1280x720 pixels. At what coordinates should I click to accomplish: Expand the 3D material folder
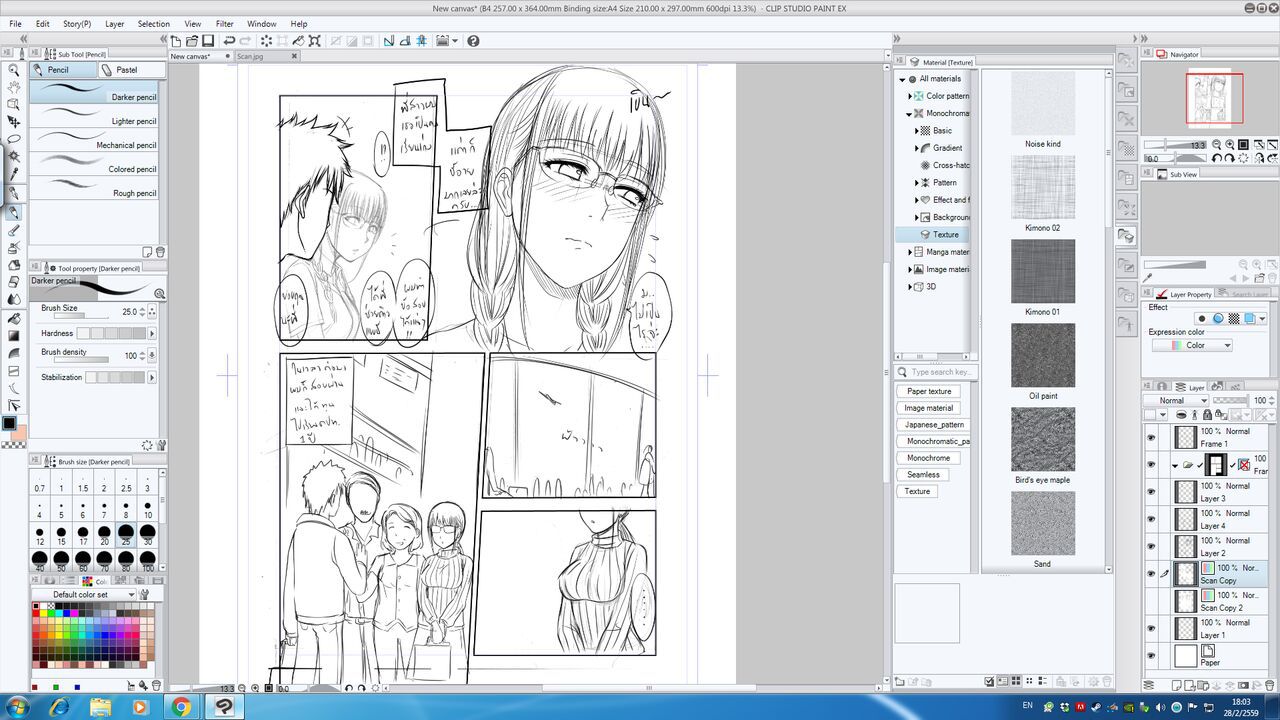point(910,287)
